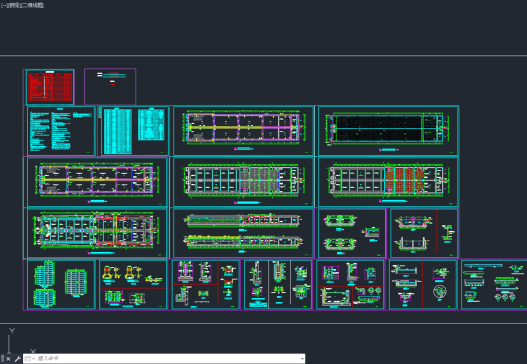This screenshot has height=364, width=527.
Task: Open command line customize wrench menu
Action: [17, 359]
